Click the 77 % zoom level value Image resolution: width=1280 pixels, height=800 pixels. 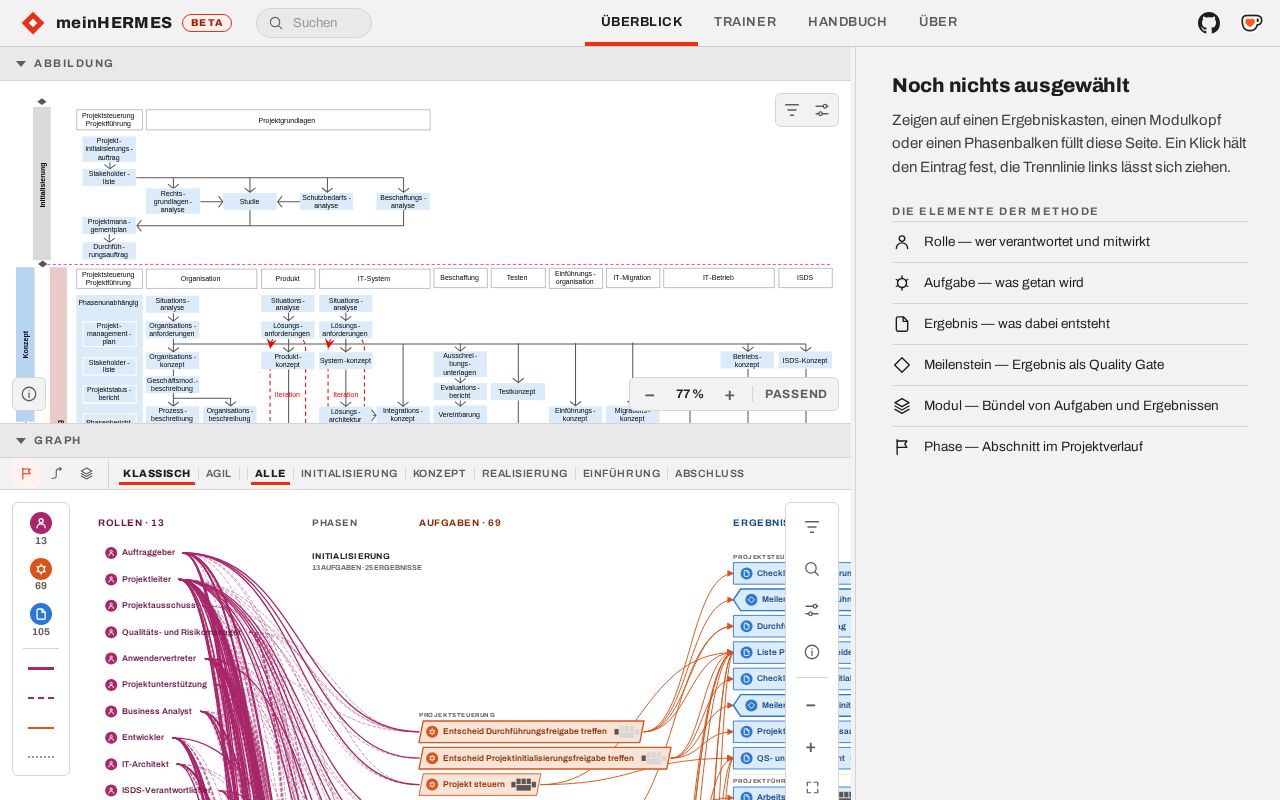(690, 395)
